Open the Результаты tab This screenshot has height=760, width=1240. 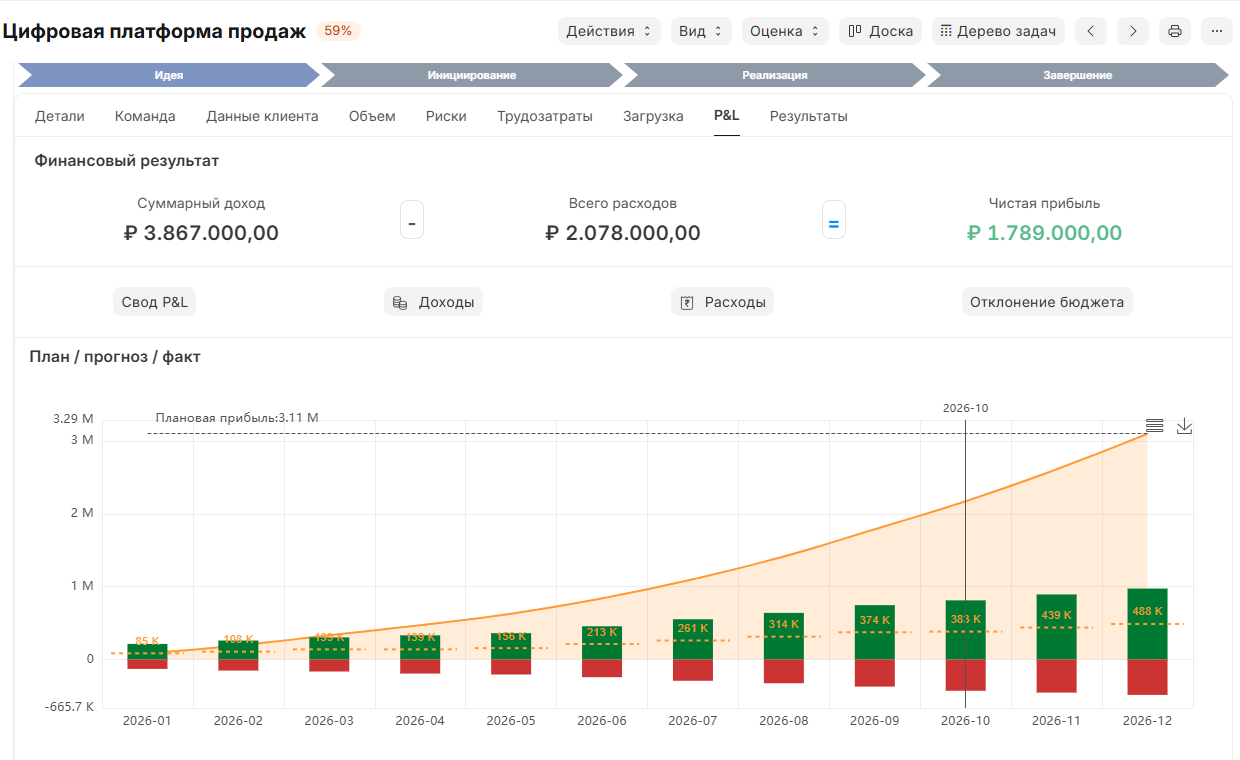click(809, 116)
